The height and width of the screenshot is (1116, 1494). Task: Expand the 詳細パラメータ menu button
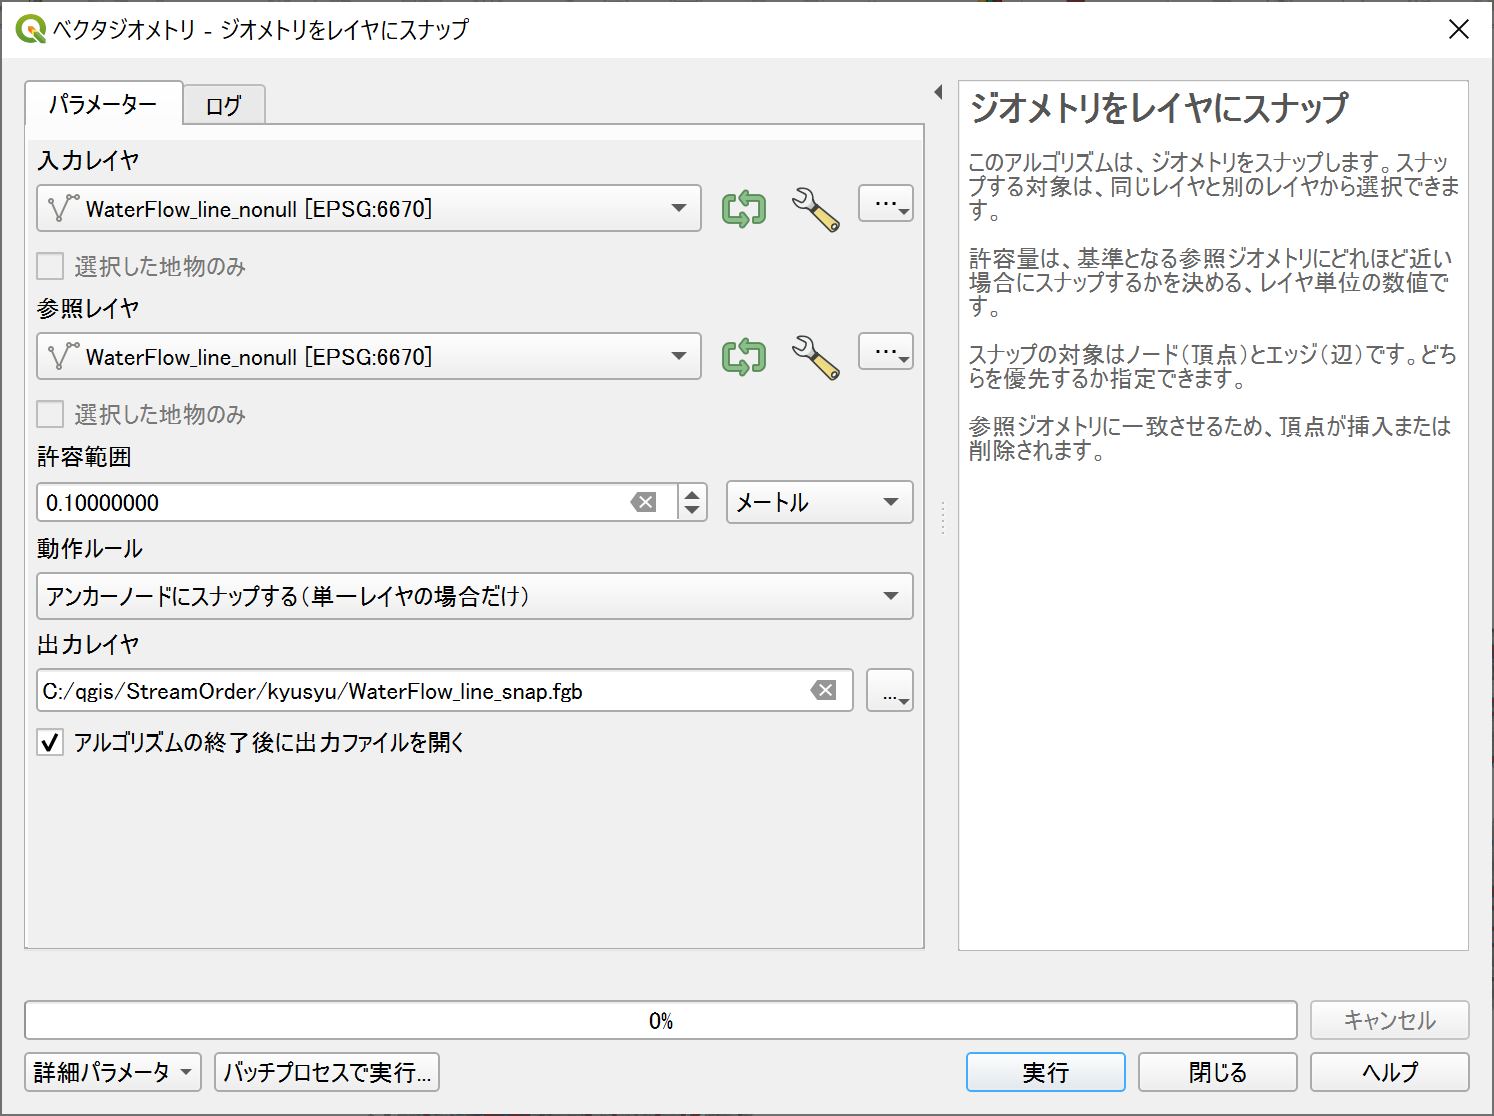[113, 1072]
